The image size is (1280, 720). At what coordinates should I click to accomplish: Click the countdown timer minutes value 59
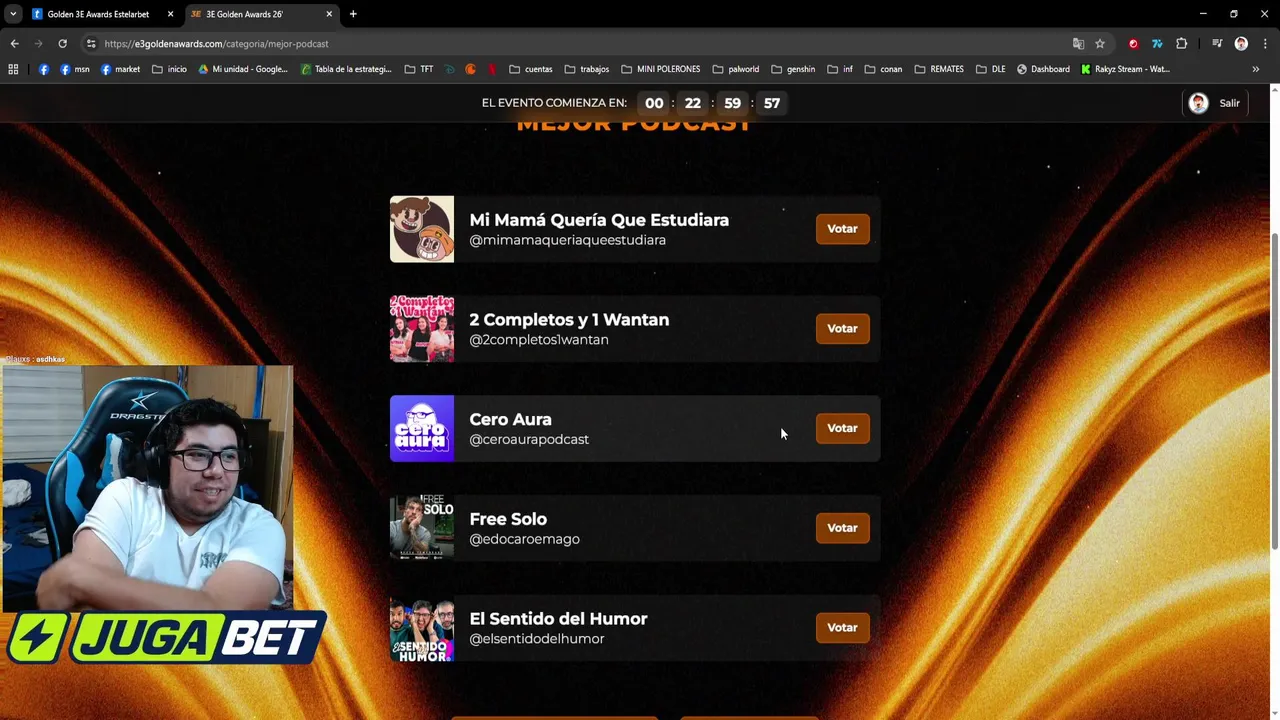pyautogui.click(x=732, y=103)
